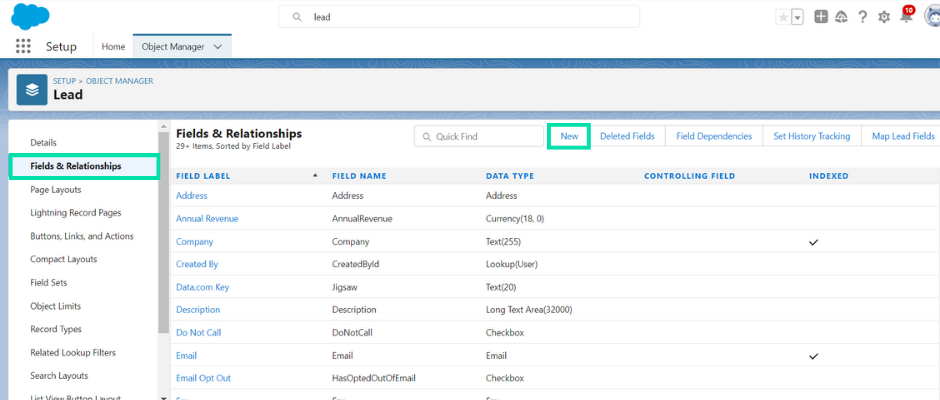Screen dimensions: 940x400
Task: Open the Setup gear icon
Action: click(884, 17)
